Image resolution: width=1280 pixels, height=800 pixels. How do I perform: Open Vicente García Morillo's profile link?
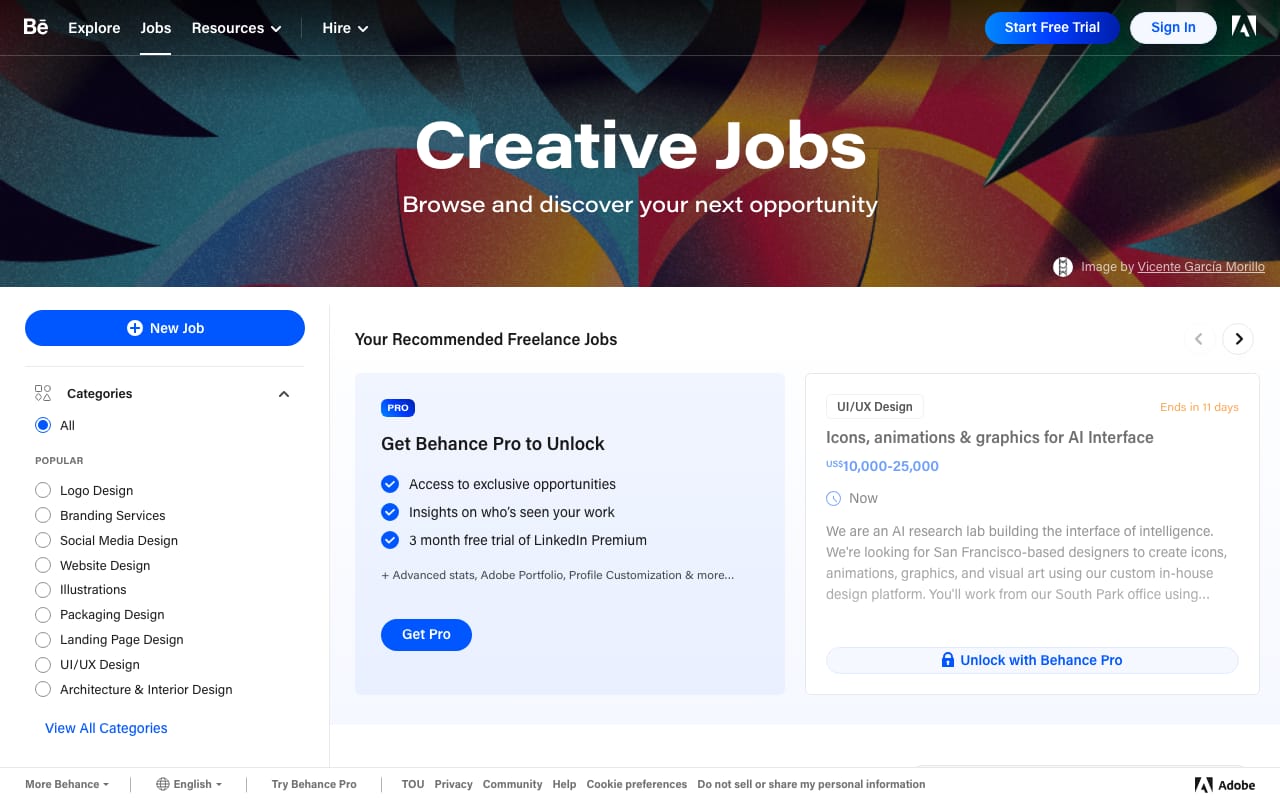(x=1200, y=267)
